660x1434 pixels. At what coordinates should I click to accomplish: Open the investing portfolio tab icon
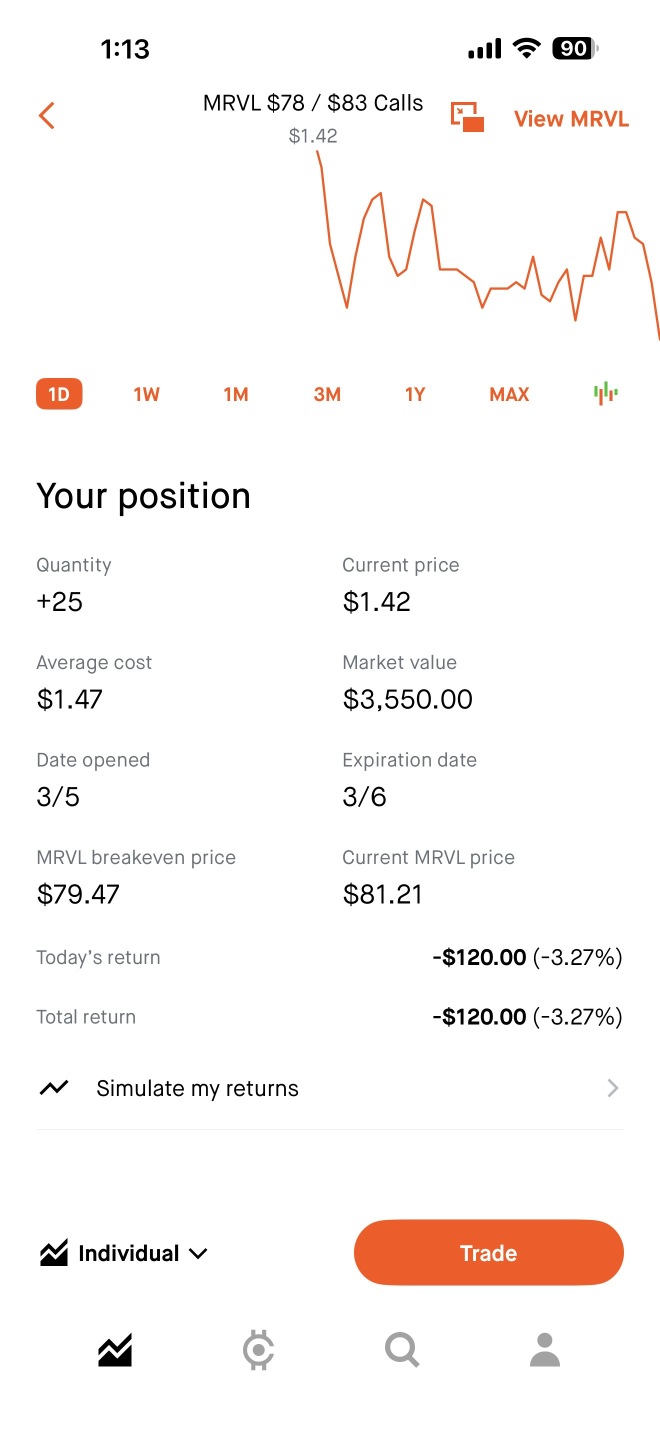(x=115, y=1351)
